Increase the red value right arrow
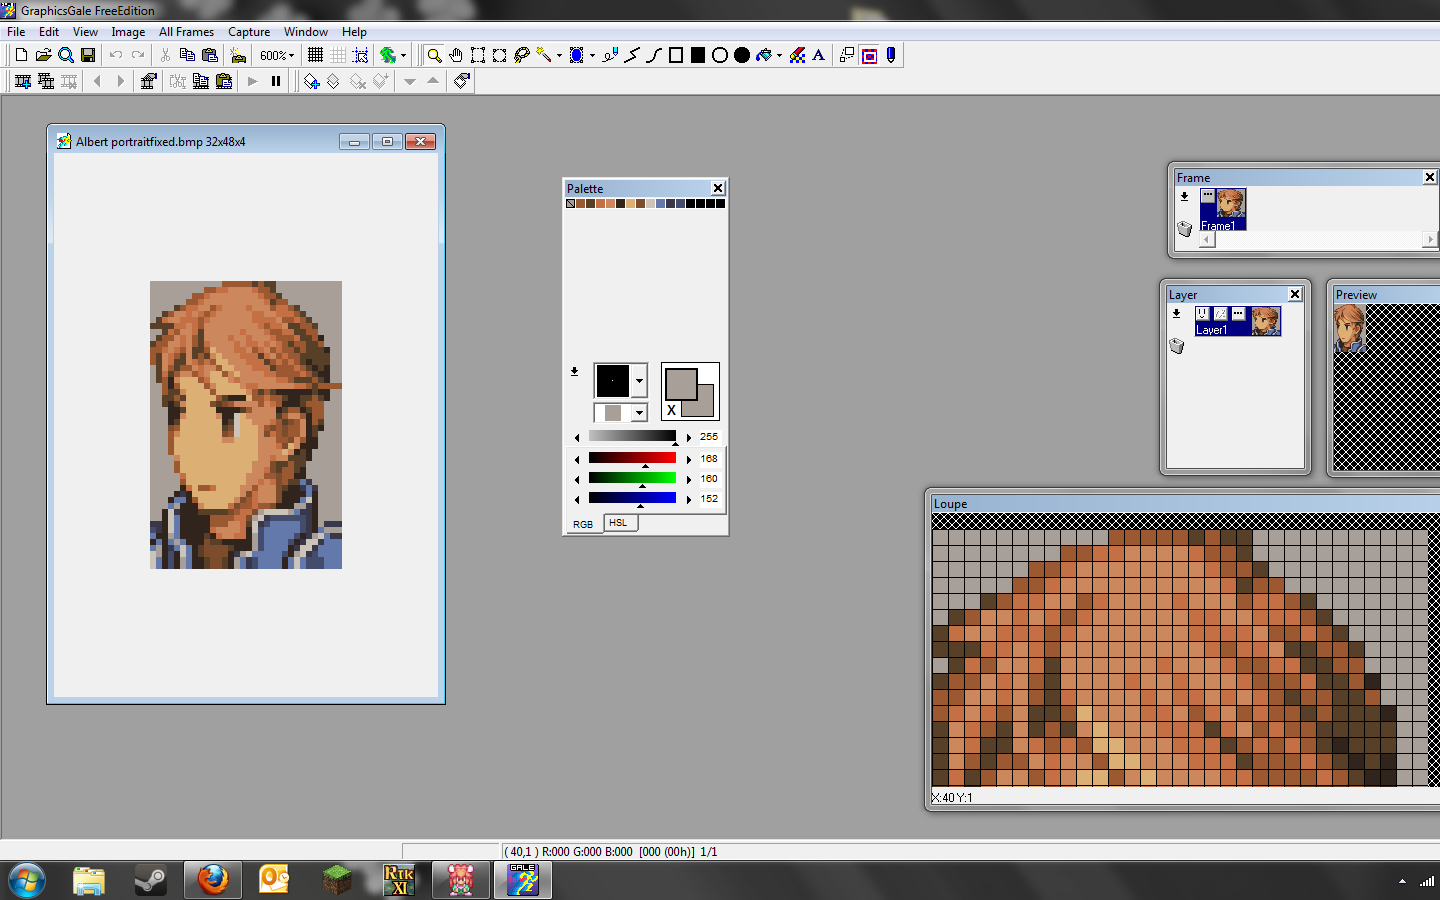 tap(689, 459)
